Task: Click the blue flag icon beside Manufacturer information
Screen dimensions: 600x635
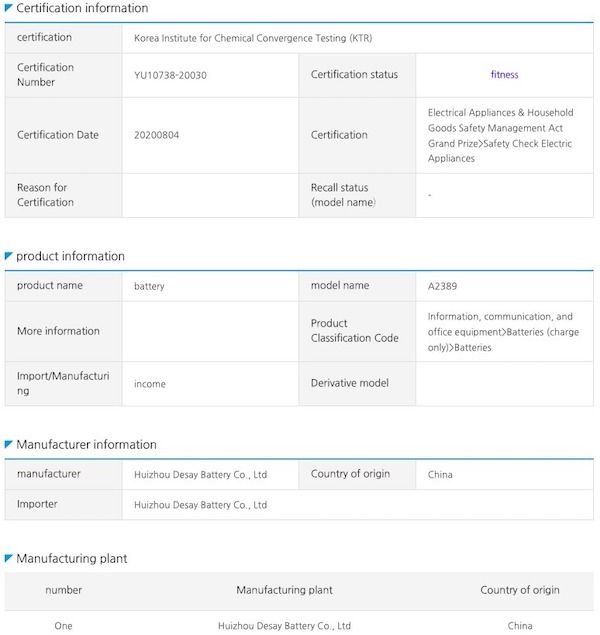Action: click(x=8, y=444)
